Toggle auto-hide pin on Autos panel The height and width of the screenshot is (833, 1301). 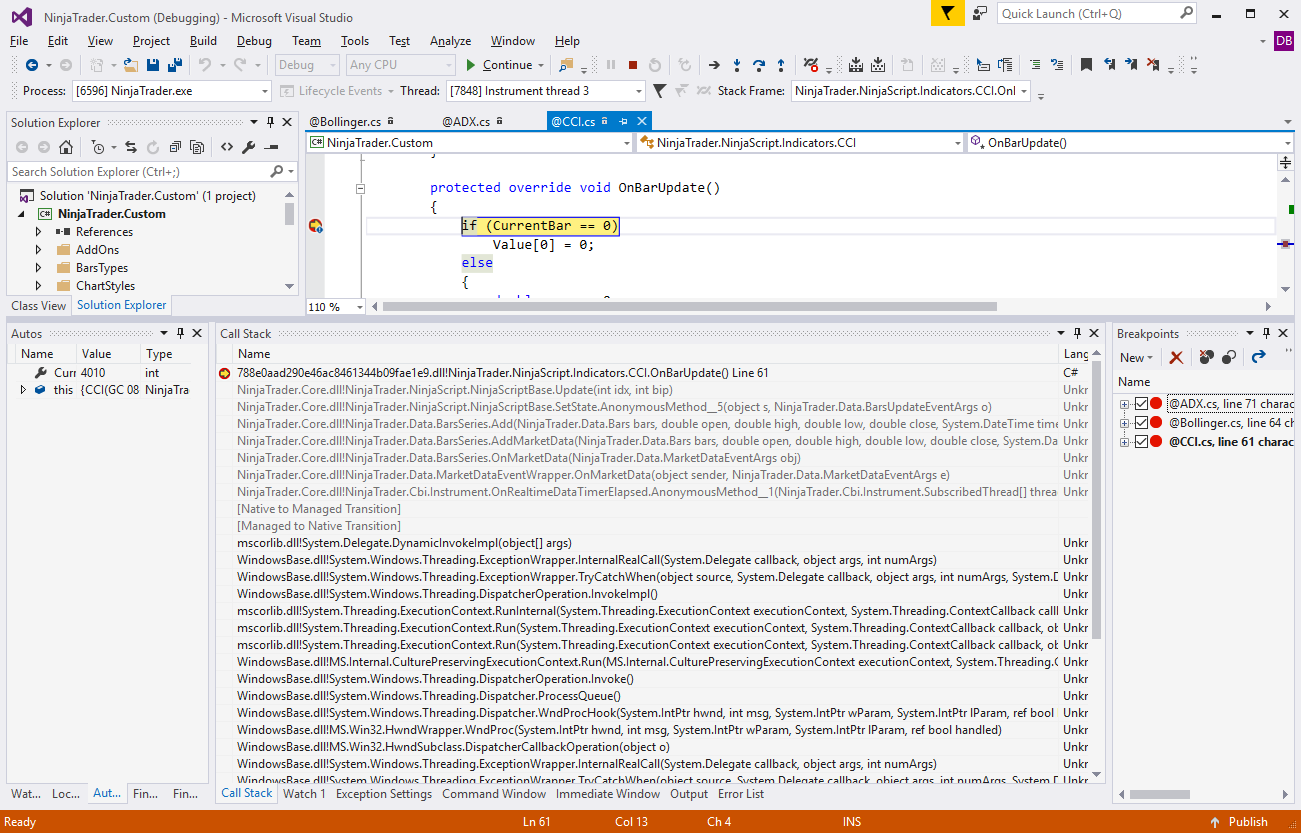(181, 333)
